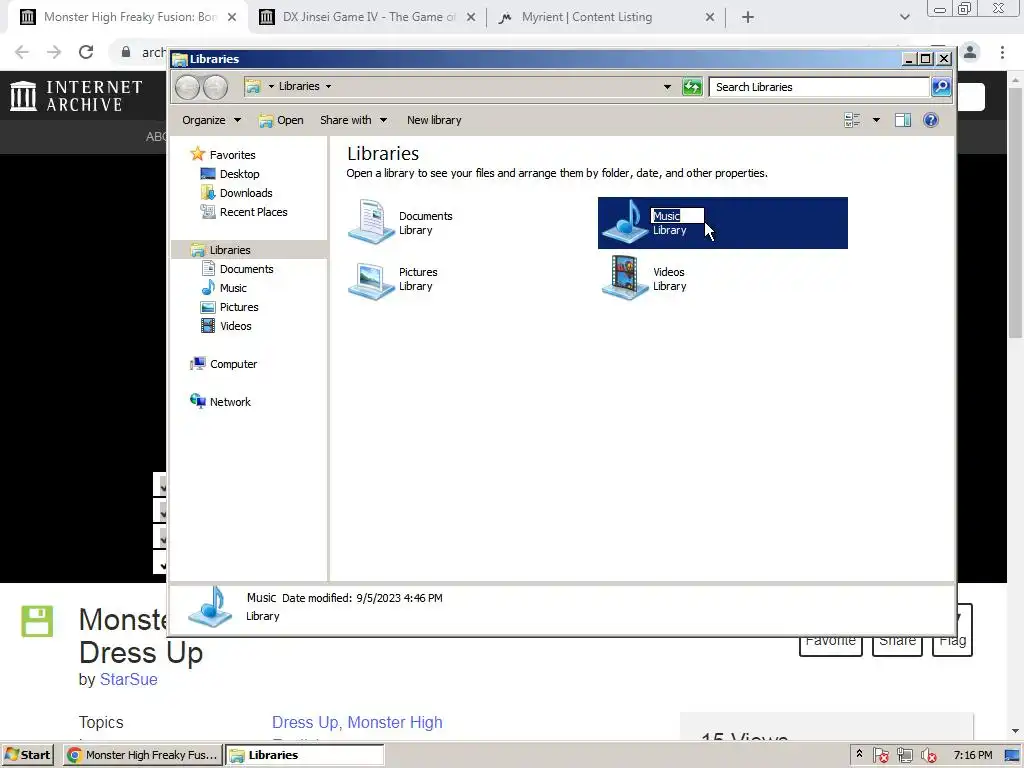Click Chrome's forward navigation arrow
Screen dimensions: 1024x768
pos(54,52)
